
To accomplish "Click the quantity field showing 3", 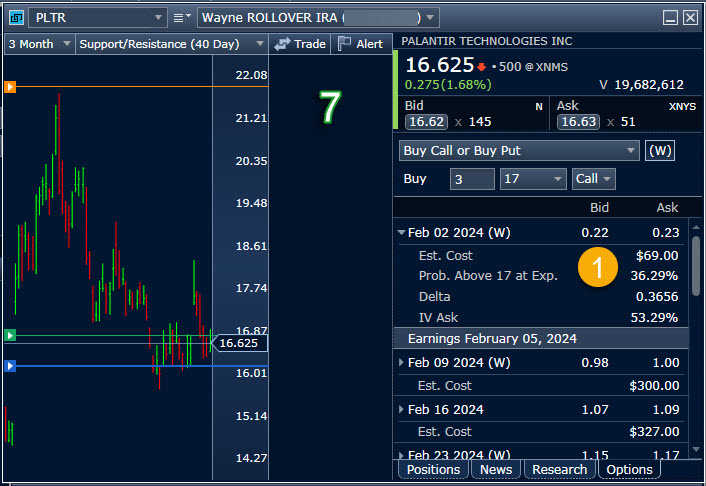I will (x=471, y=179).
